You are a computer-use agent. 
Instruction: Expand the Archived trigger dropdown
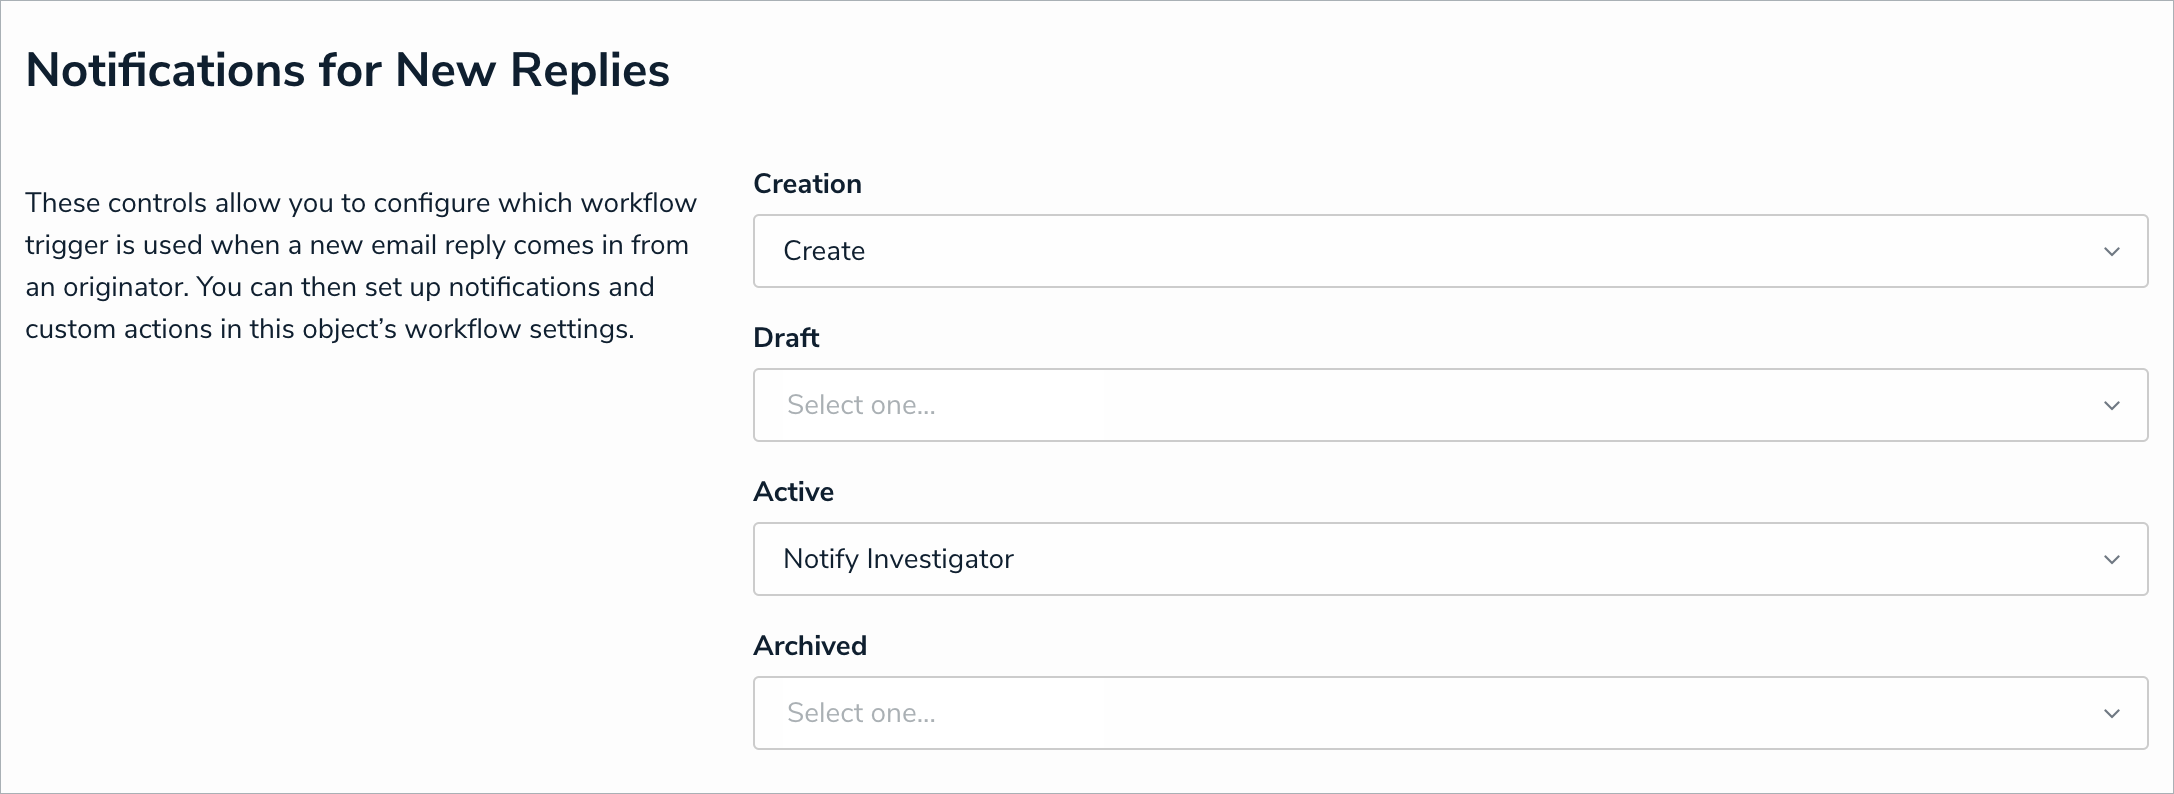coord(1449,713)
